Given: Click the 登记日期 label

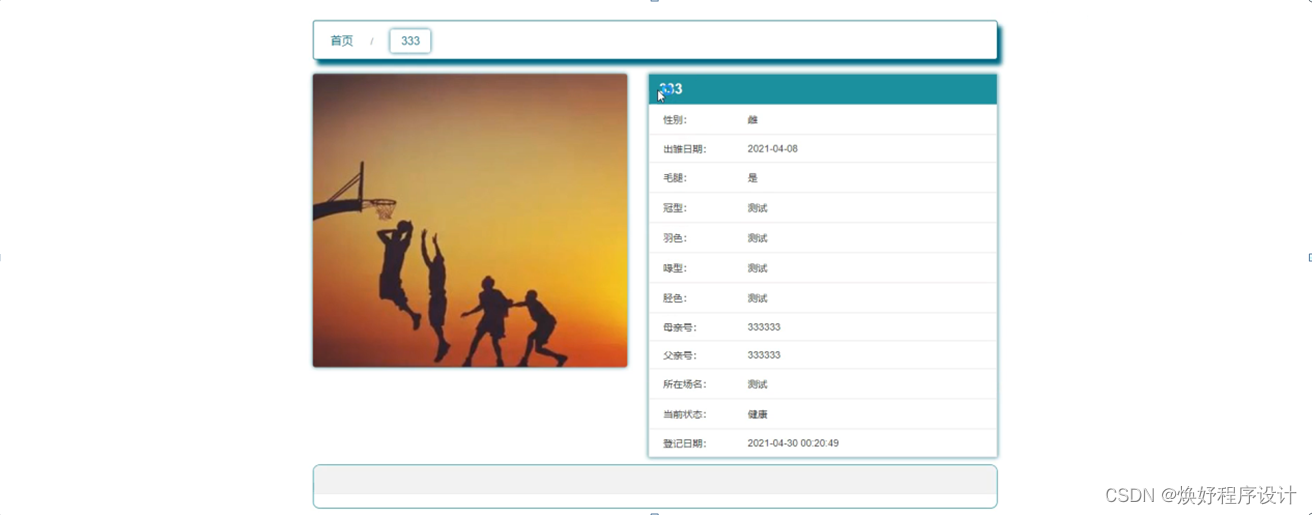Looking at the screenshot, I should (x=684, y=443).
